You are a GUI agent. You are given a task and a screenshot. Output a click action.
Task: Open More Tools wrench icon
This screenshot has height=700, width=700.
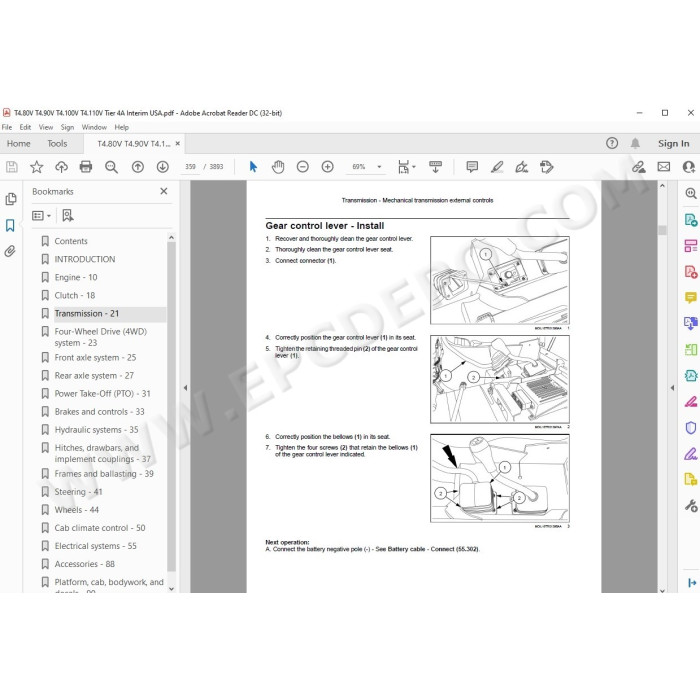click(691, 506)
